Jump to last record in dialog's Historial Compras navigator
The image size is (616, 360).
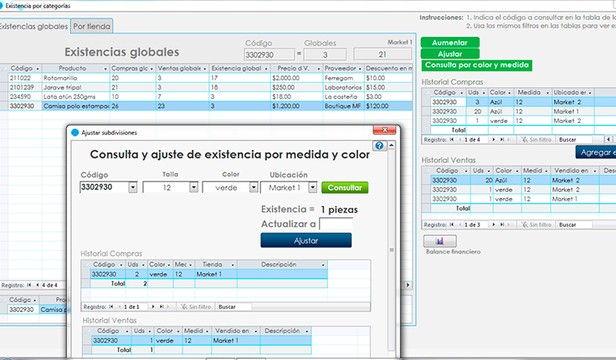click(161, 307)
